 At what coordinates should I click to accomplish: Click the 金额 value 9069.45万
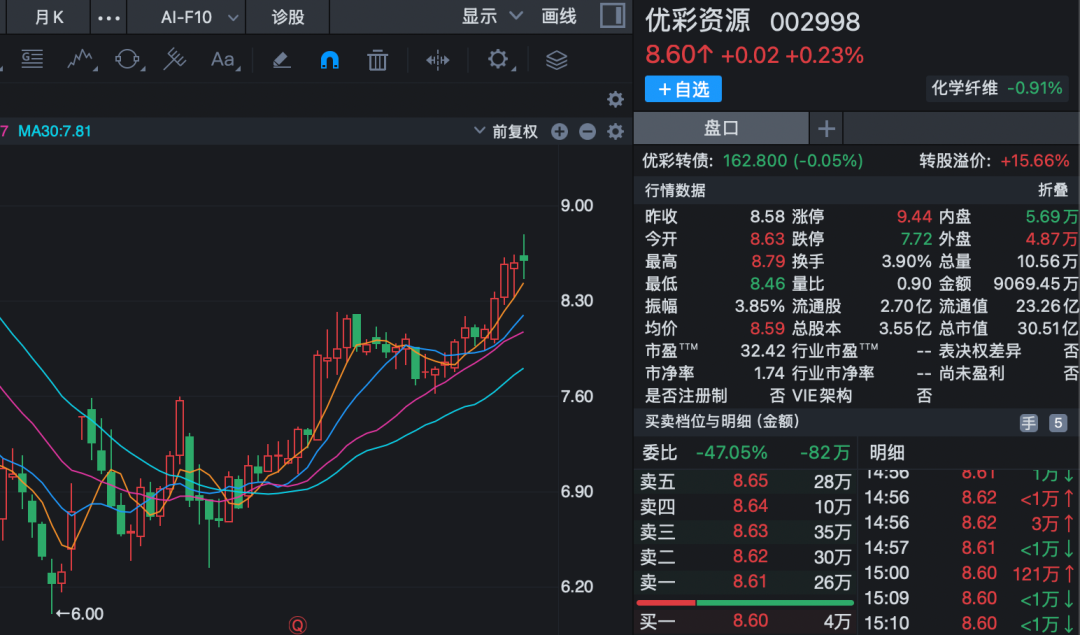[x=1036, y=284]
